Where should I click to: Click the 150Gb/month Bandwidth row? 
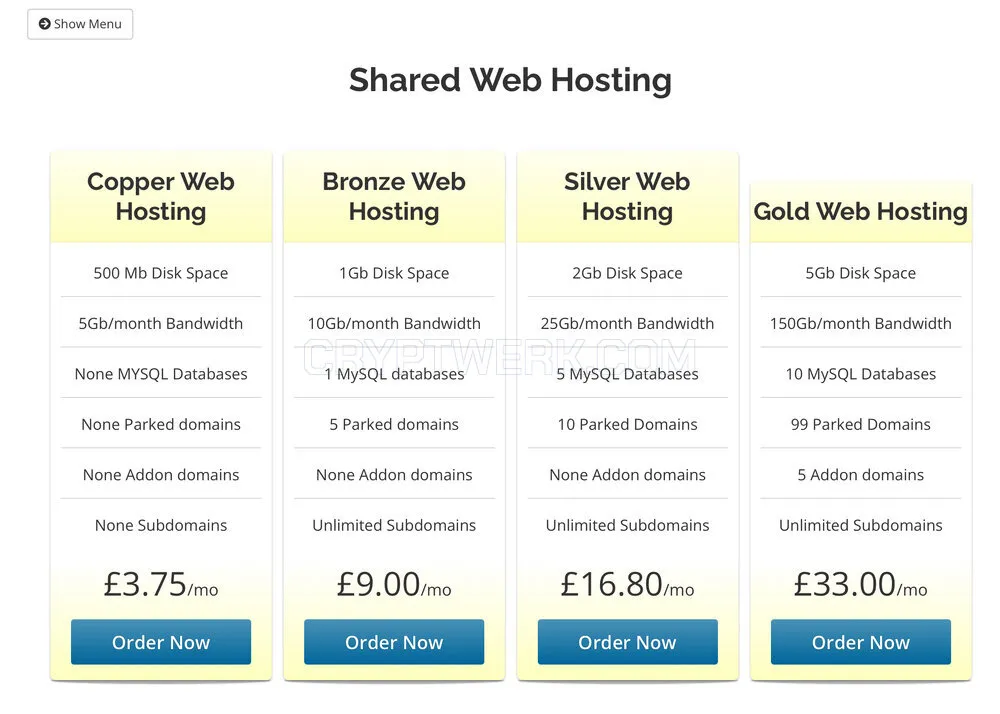tap(861, 323)
